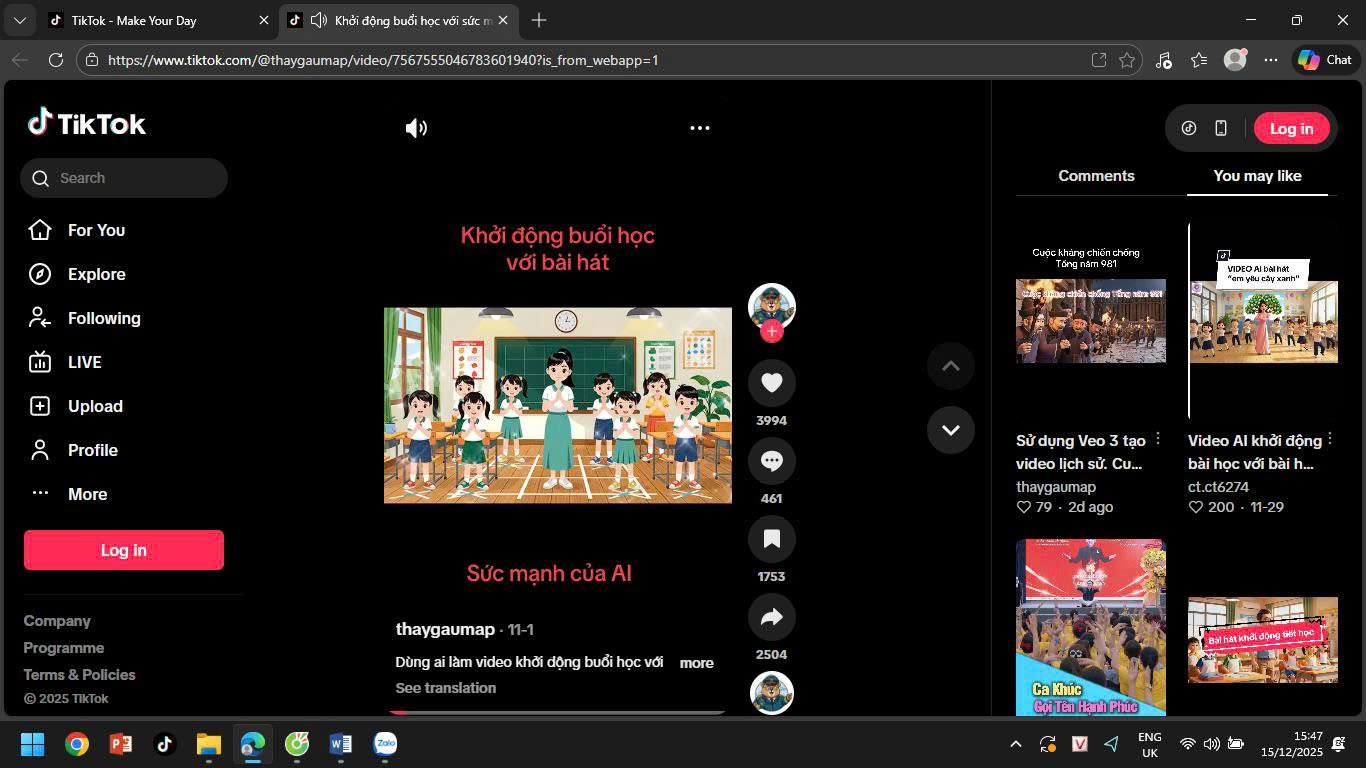1366x768 pixels.
Task: Click the sidebar Search input field
Action: tap(135, 178)
